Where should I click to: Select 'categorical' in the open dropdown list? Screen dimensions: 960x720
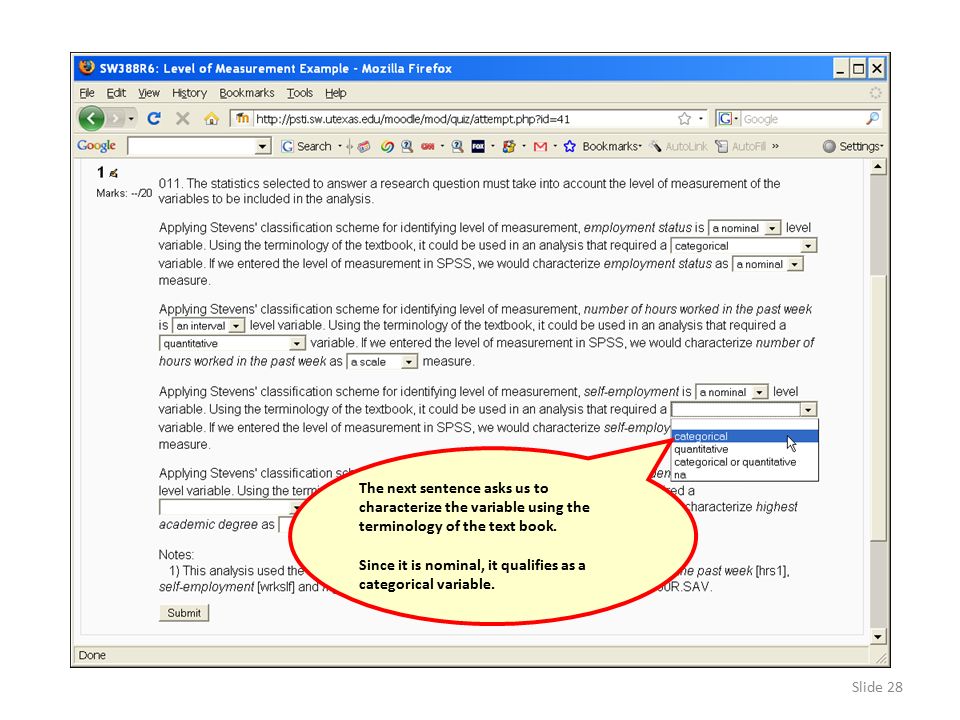pos(744,437)
